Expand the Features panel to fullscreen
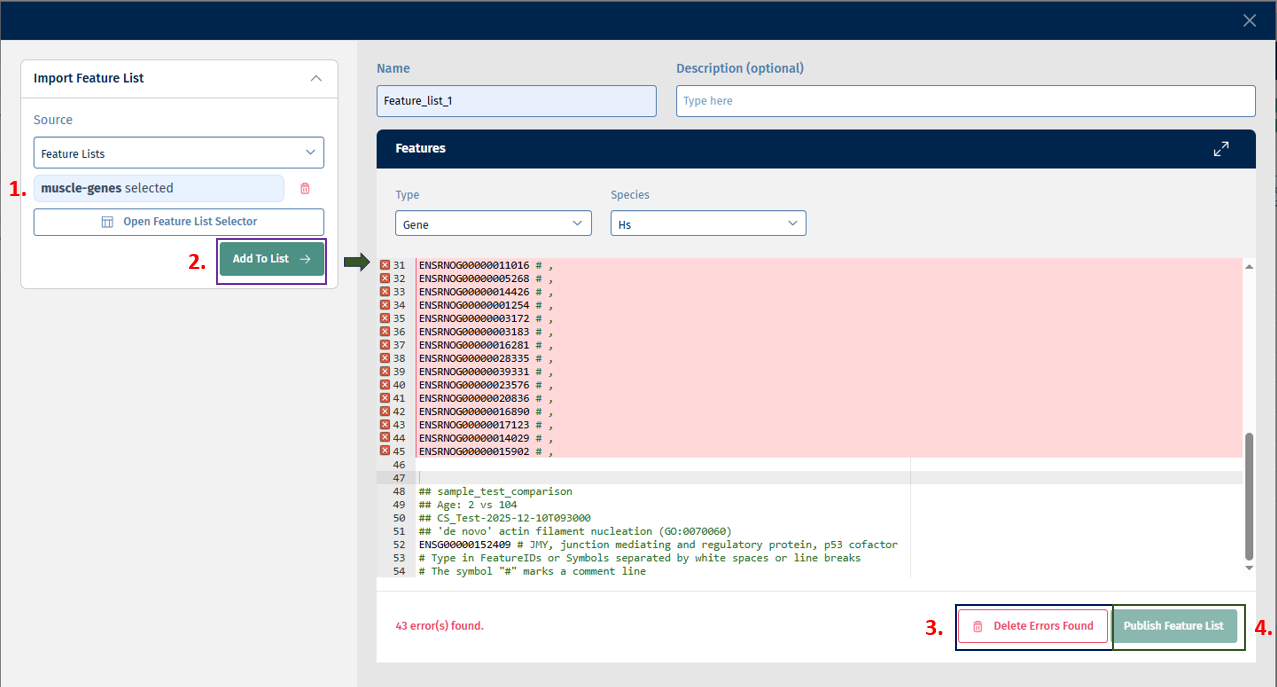Screen dimensions: 1277x687 click(1220, 148)
